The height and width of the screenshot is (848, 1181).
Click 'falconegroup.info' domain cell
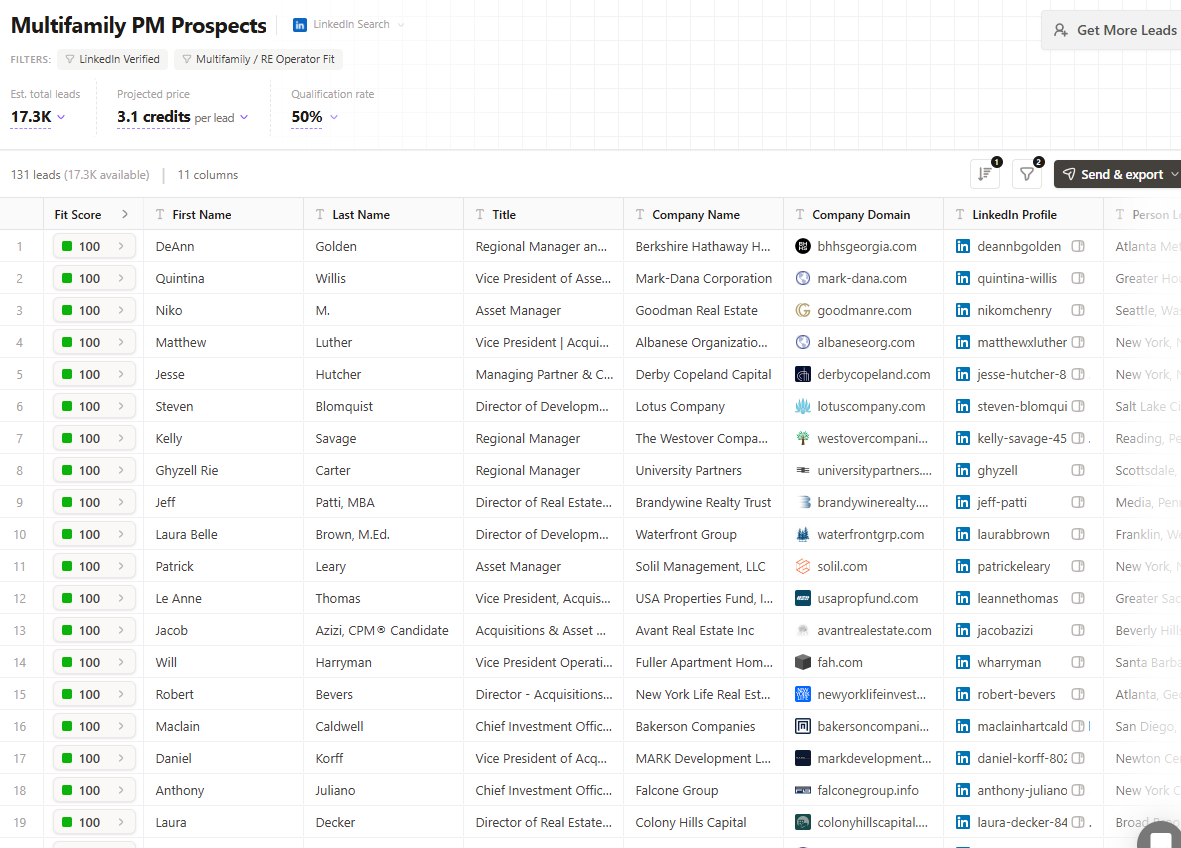[863, 790]
